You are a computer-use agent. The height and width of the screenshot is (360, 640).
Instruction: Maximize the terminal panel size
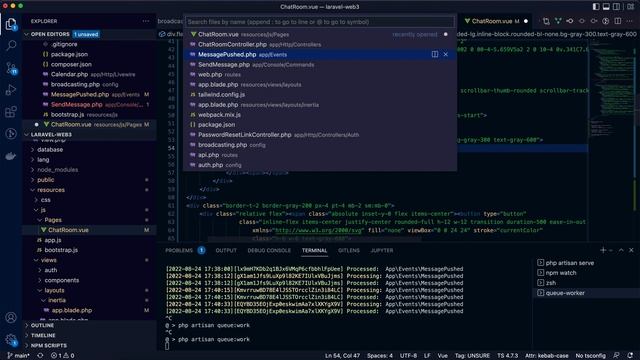point(621,250)
